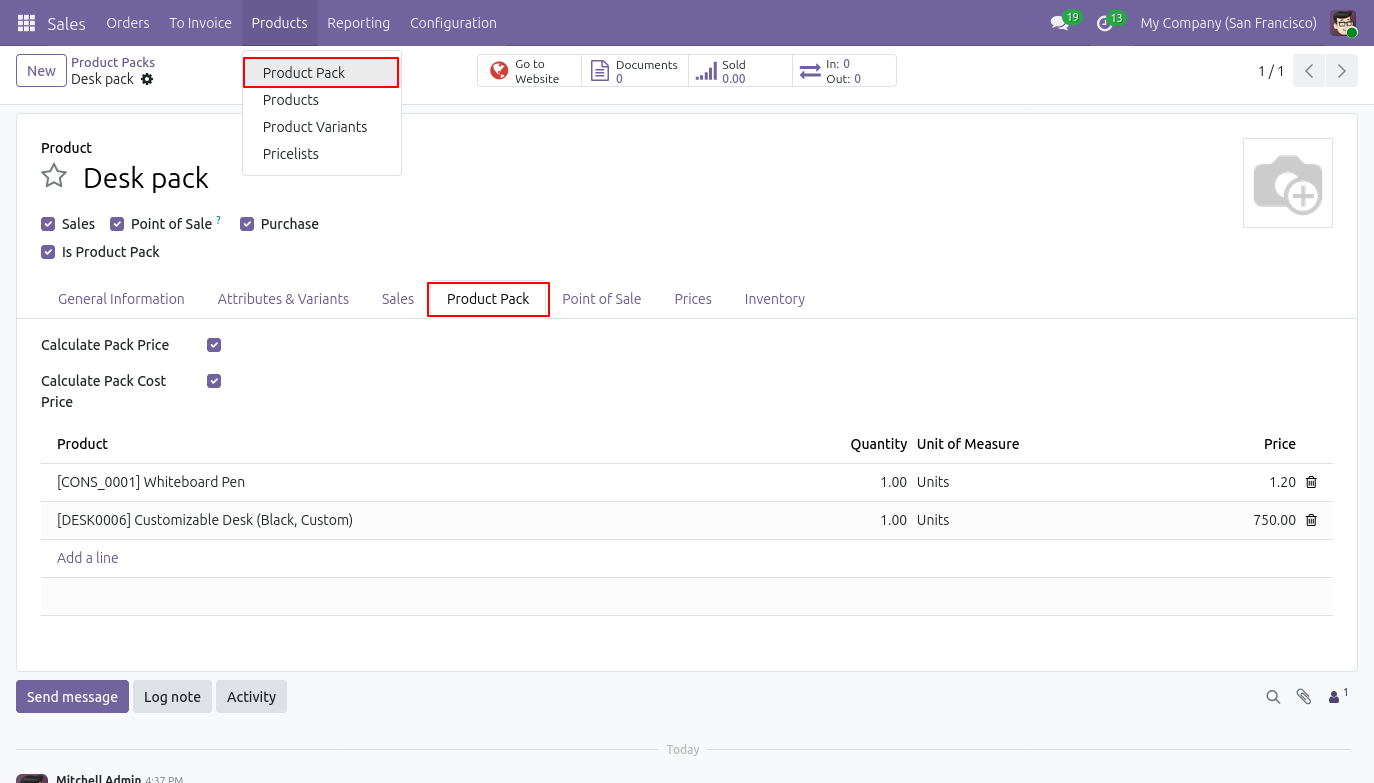Viewport: 1374px width, 783px height.
Task: Open the To Invoice menu
Action: pos(200,23)
